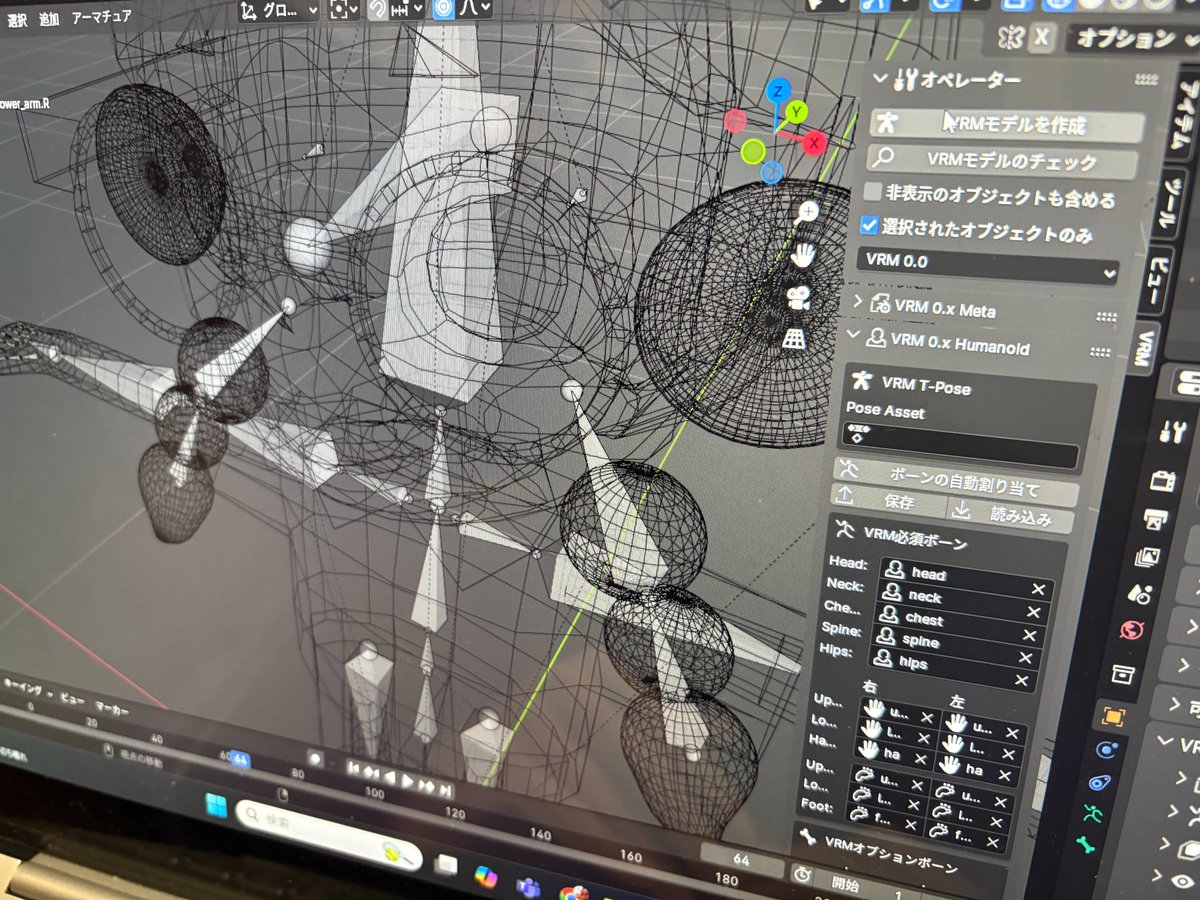Screen dimensions: 1200x900
Task: Expand the VRM 0.x Meta panel
Action: tap(857, 302)
